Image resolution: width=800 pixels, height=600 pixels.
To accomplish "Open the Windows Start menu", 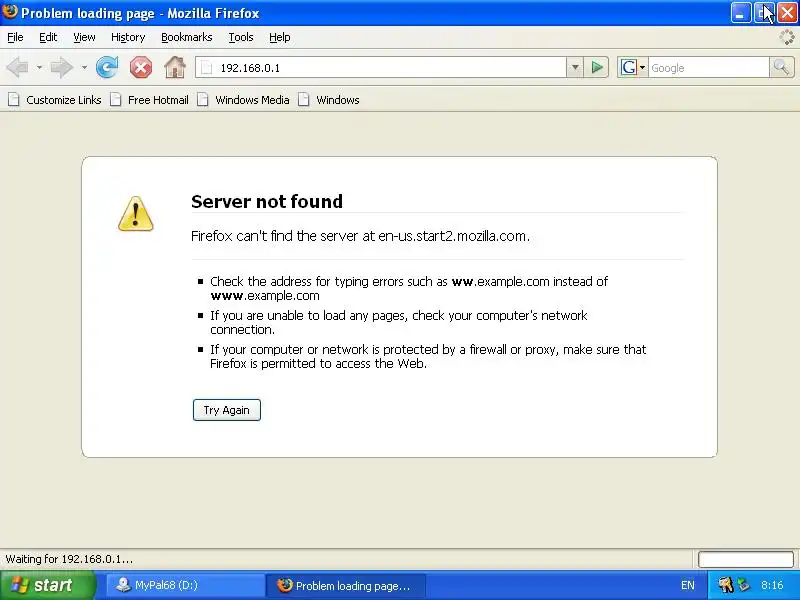I will [x=47, y=585].
